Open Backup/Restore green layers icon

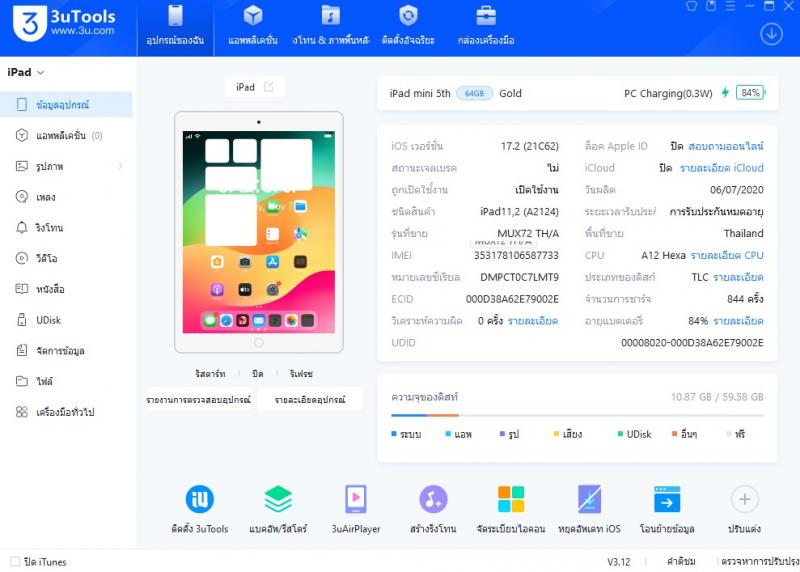[x=278, y=499]
